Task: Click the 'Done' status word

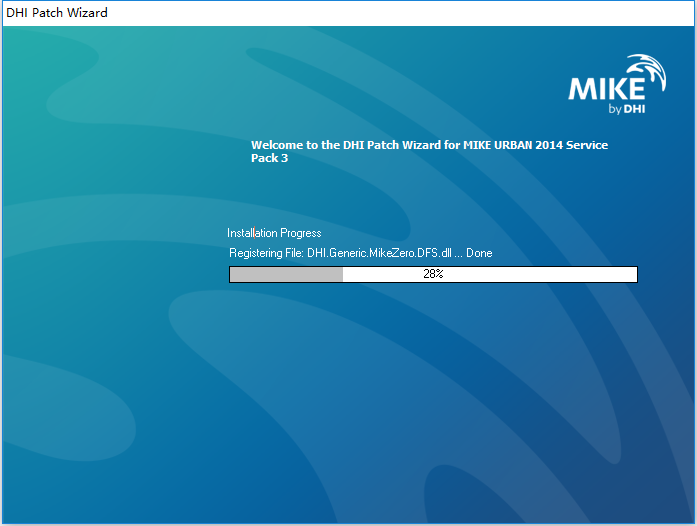Action: pyautogui.click(x=479, y=253)
